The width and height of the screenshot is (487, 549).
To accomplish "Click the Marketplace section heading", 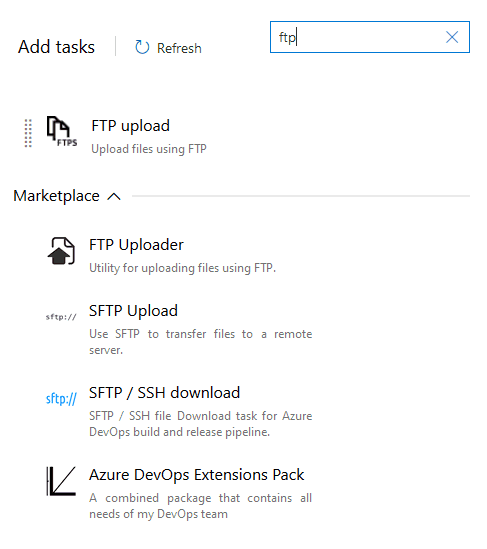I will [x=56, y=196].
